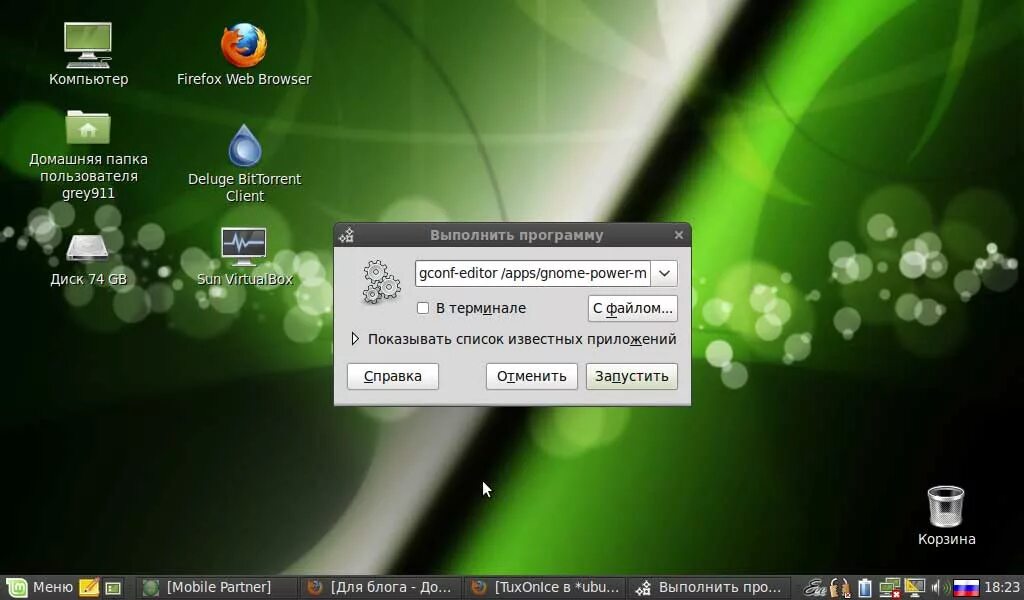Switch to TuxOnIce Firefox taskbar window

(x=545, y=587)
